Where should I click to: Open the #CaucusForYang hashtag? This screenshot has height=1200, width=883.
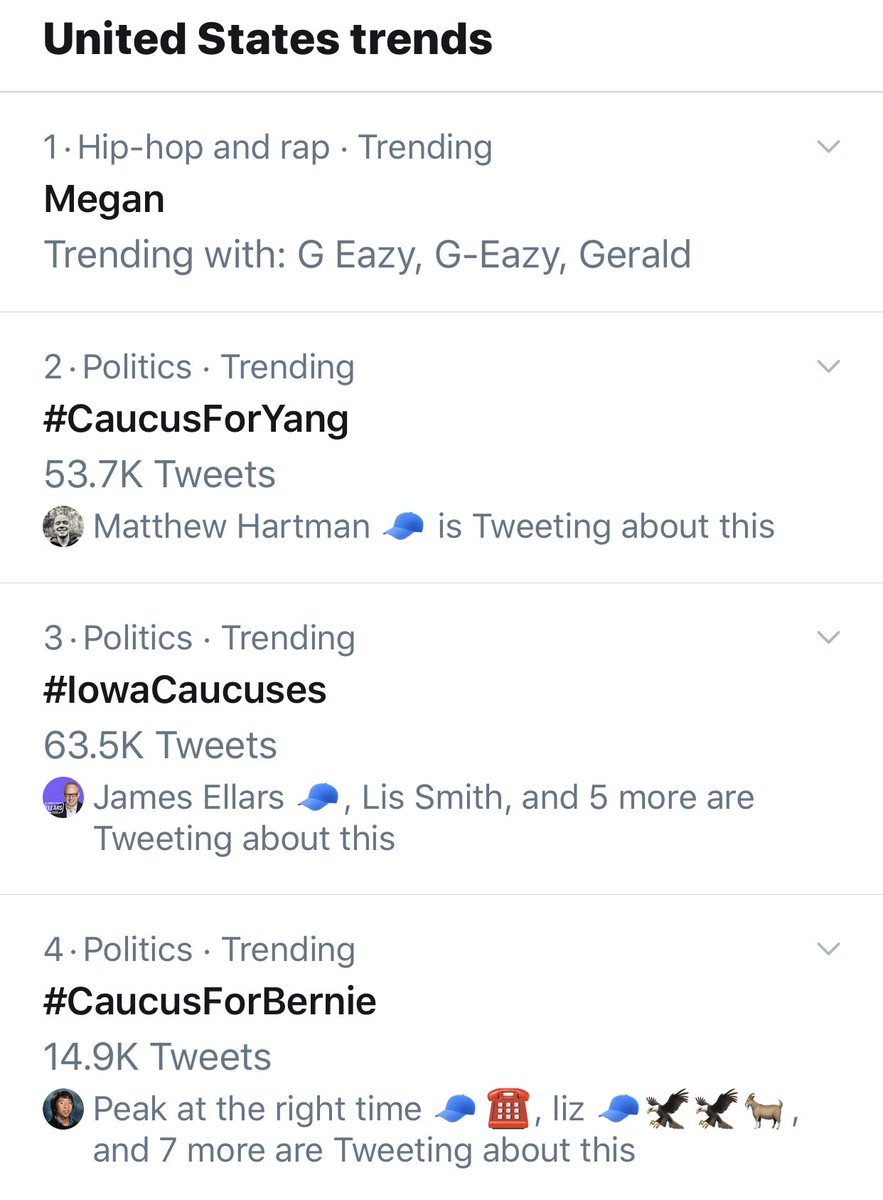point(196,419)
